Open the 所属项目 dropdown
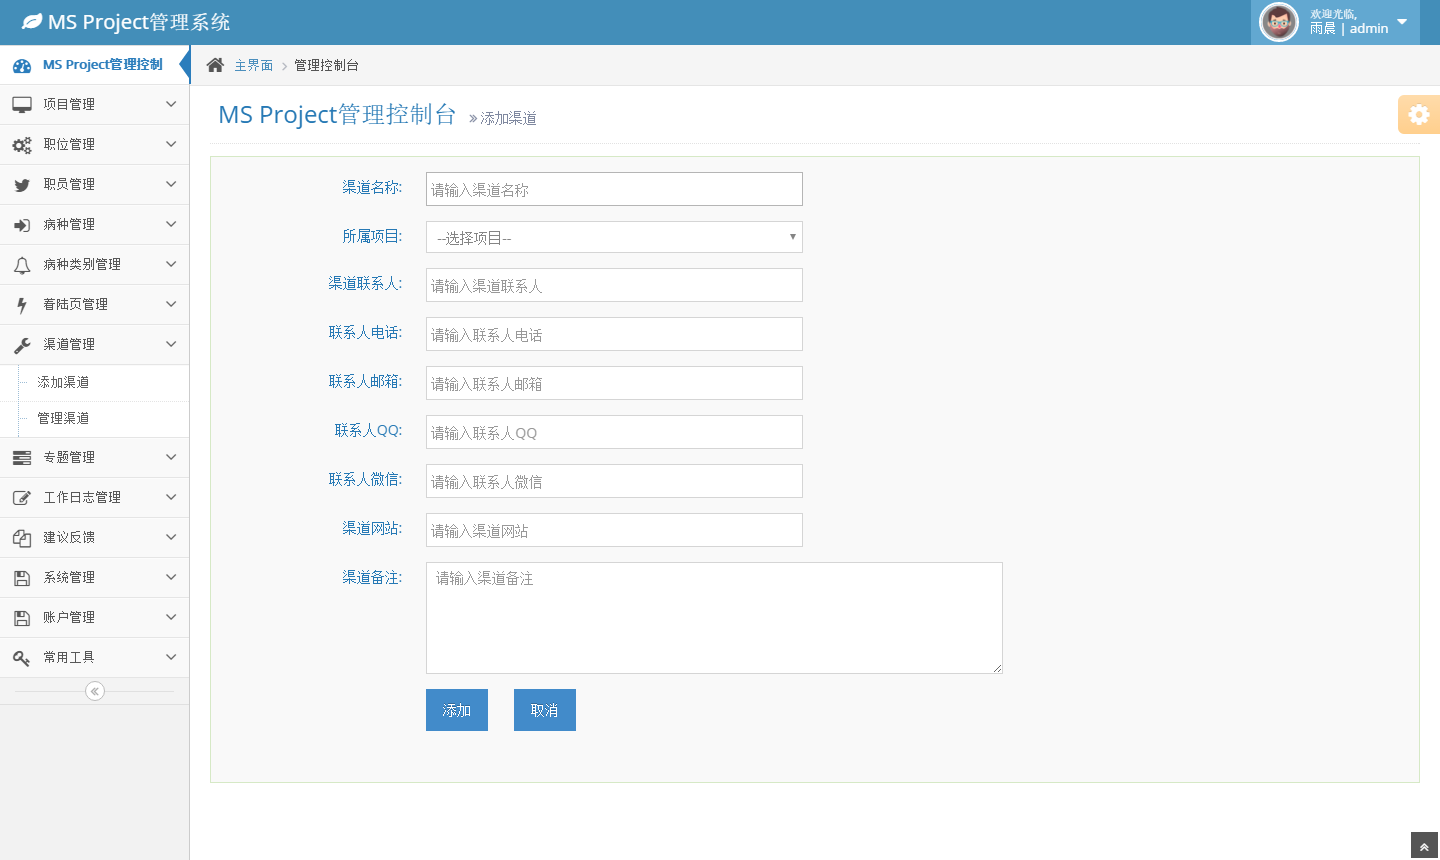This screenshot has height=860, width=1440. 614,237
